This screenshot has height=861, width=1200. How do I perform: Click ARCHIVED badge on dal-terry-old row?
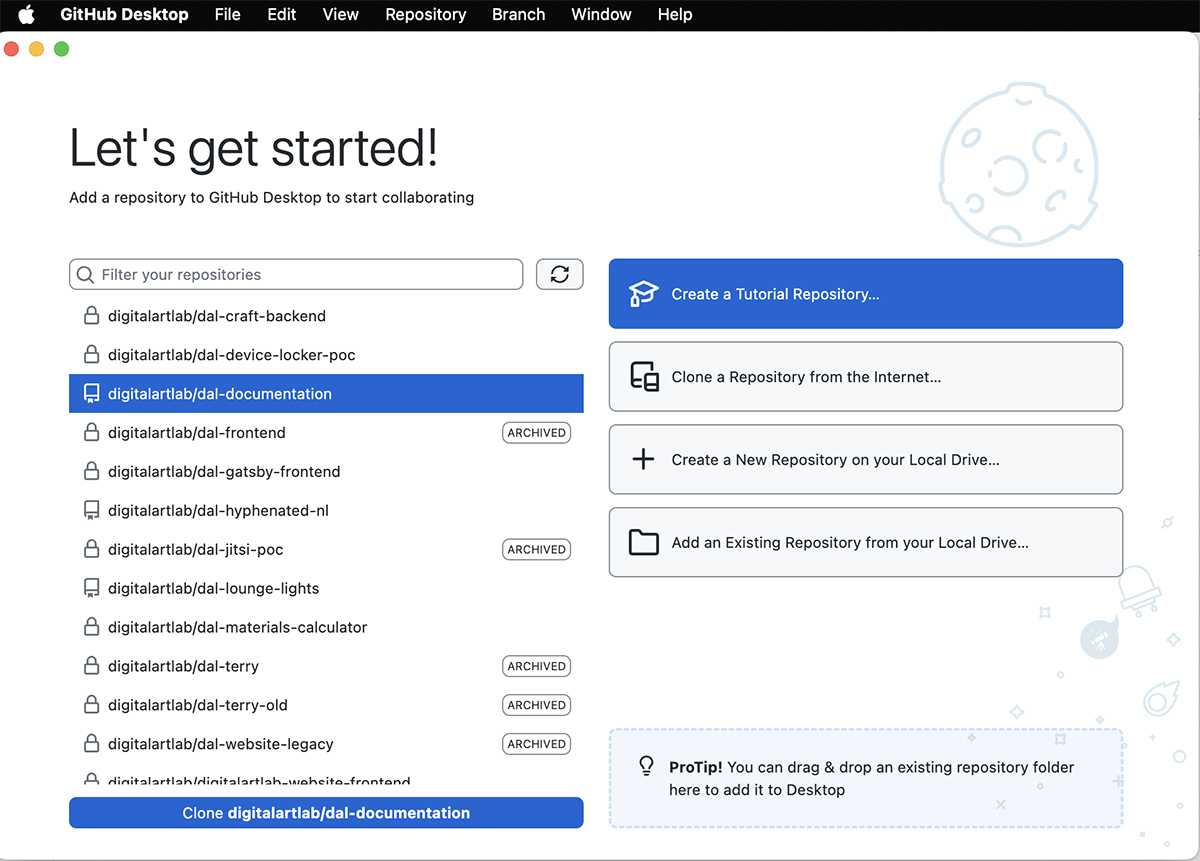[x=536, y=706]
